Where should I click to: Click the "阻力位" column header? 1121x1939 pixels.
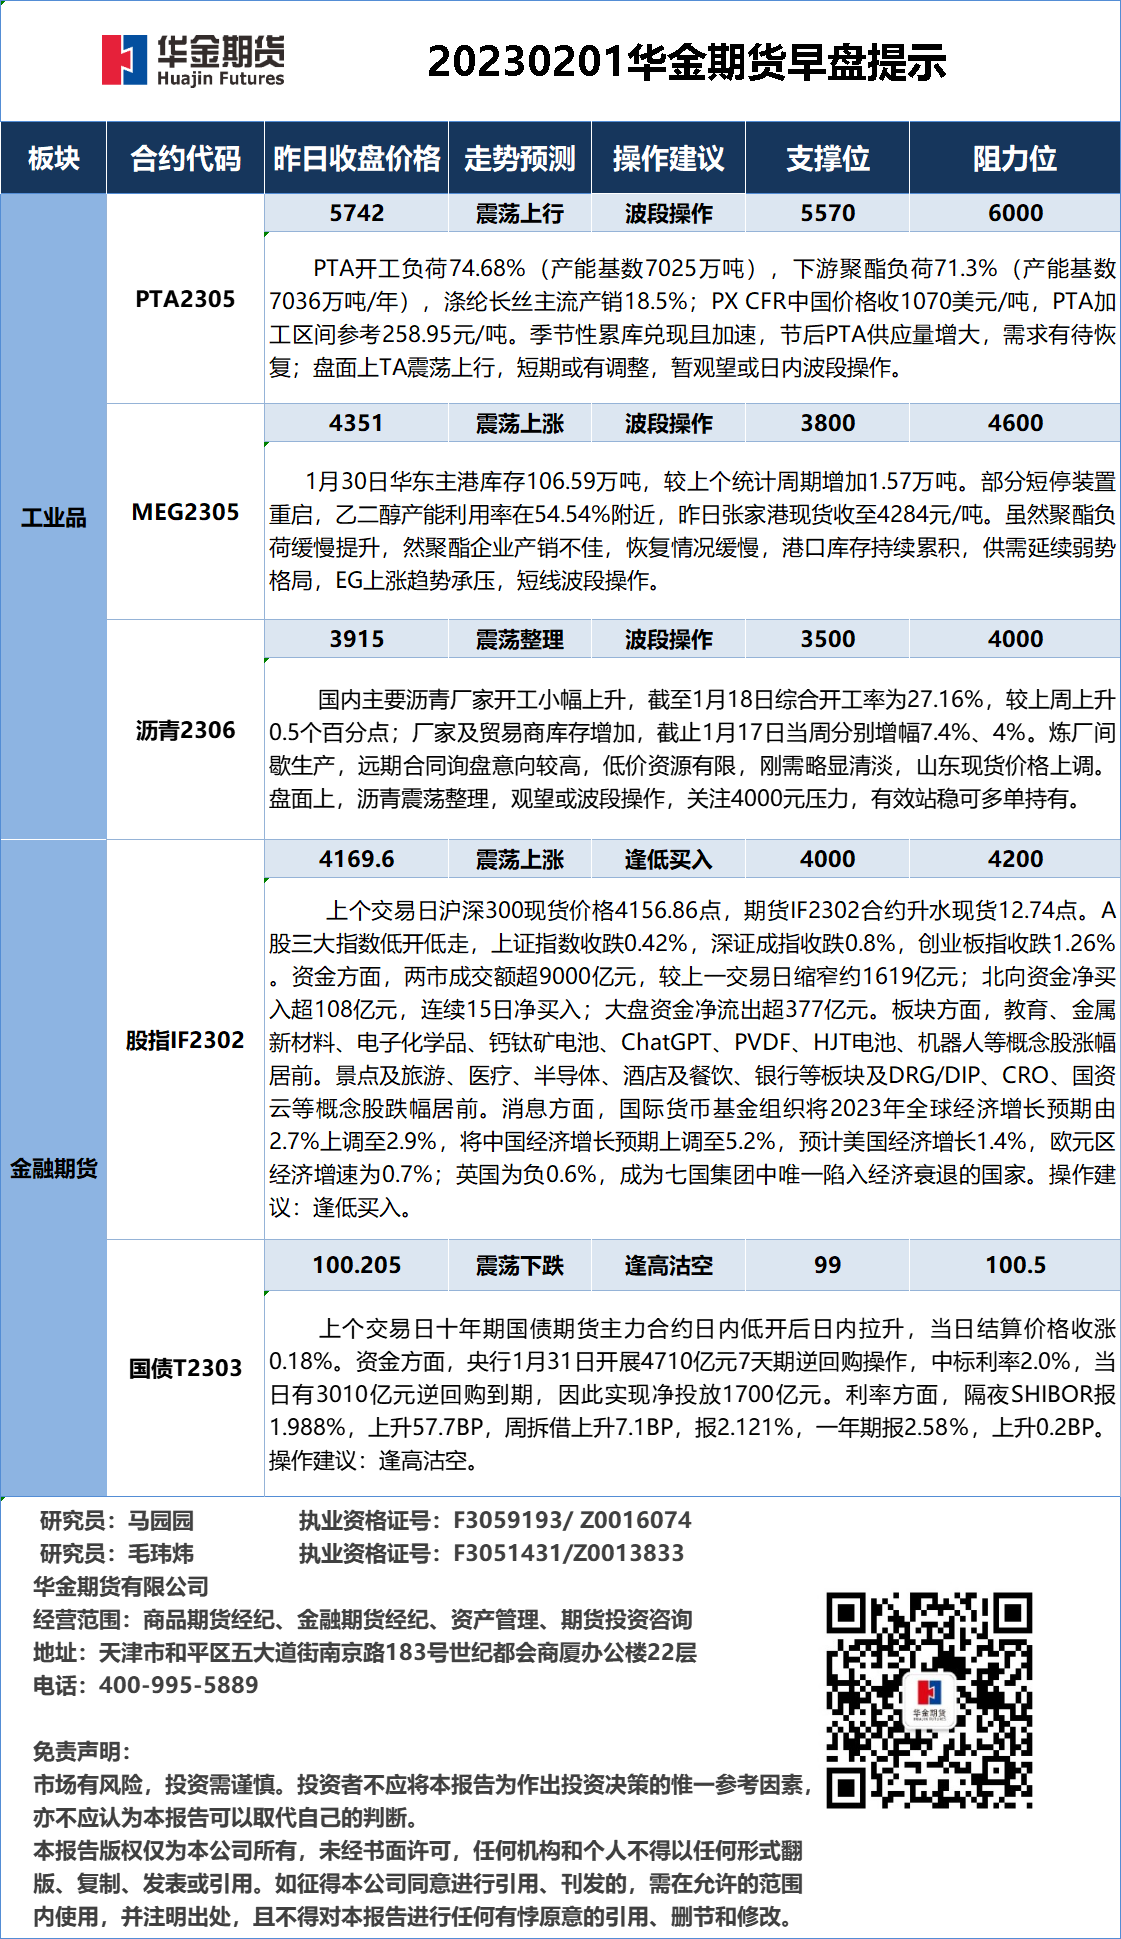pos(1015,158)
